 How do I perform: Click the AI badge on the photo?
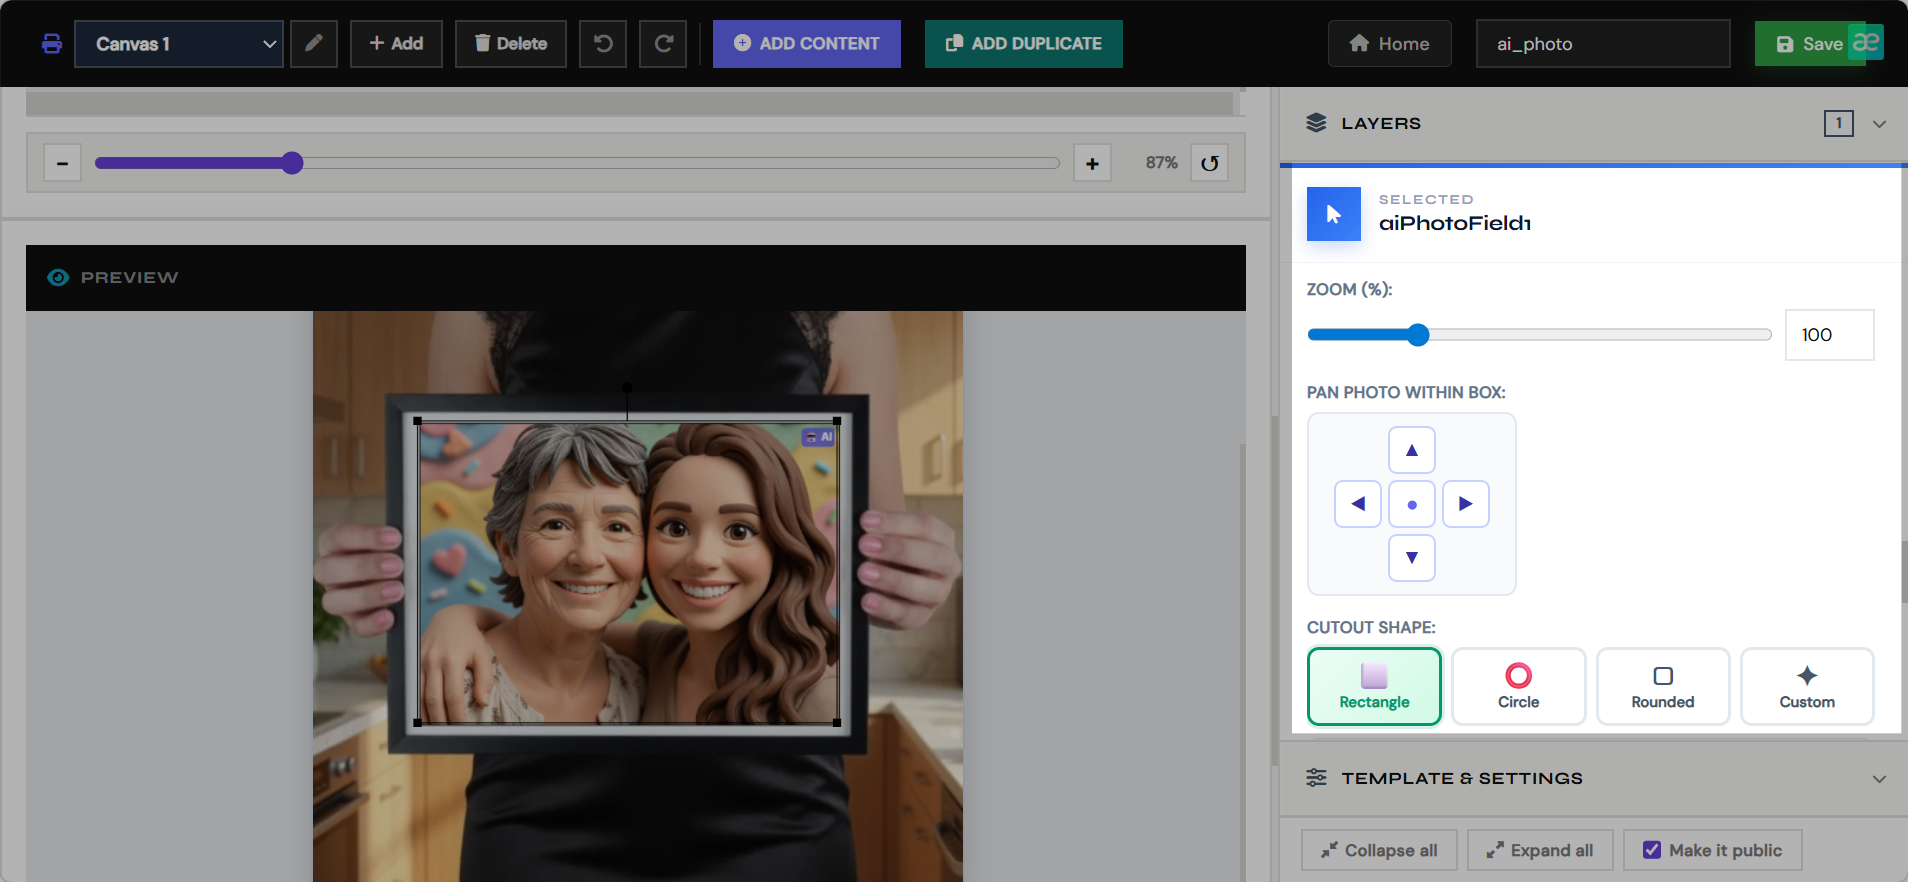(x=819, y=437)
